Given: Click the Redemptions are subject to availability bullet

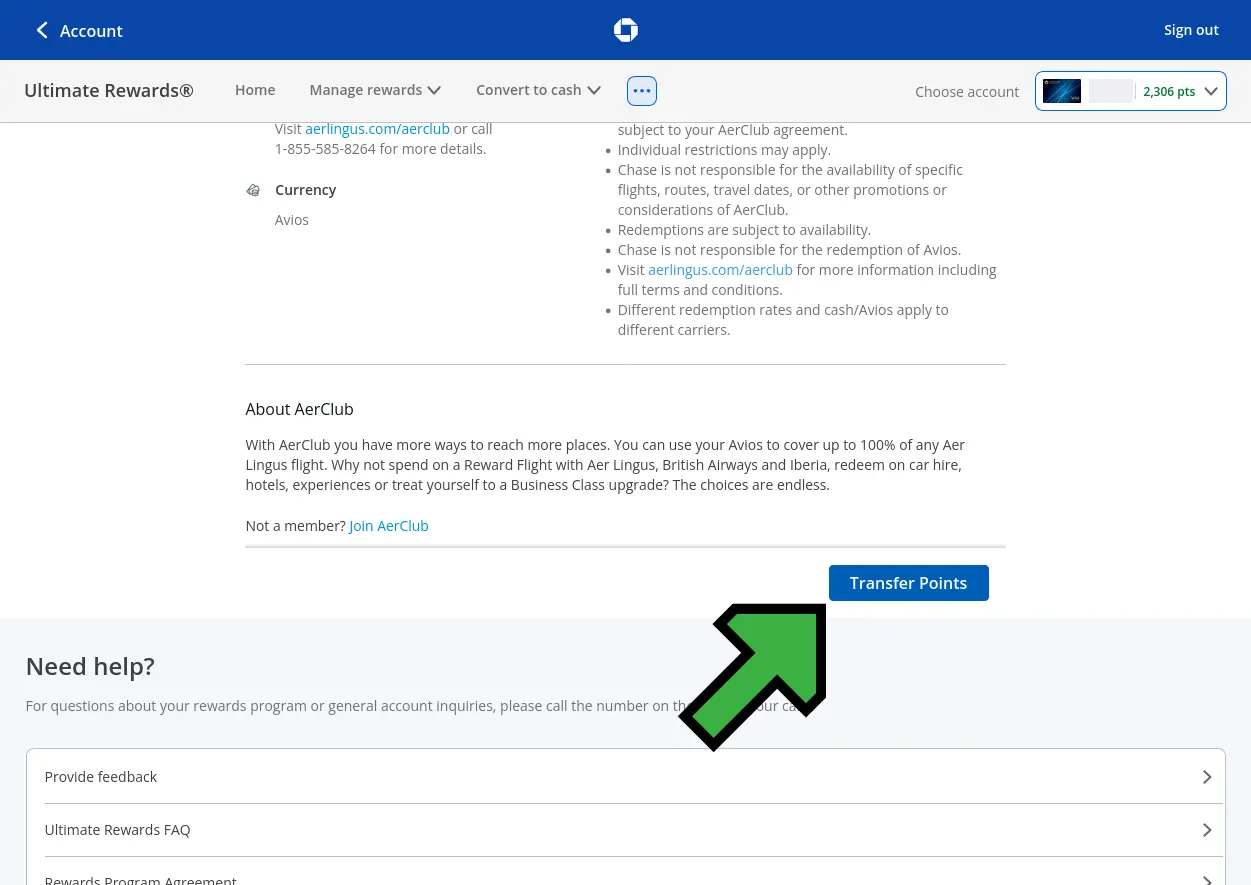Looking at the screenshot, I should (744, 230).
